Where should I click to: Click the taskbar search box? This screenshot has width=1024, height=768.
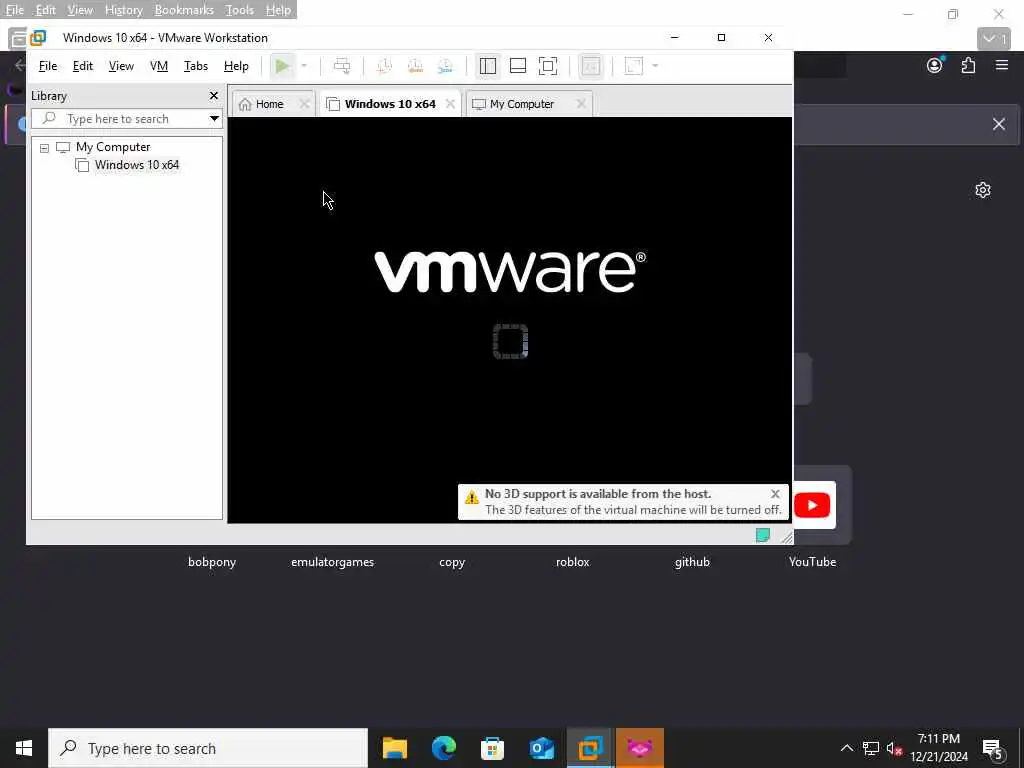pyautogui.click(x=208, y=748)
